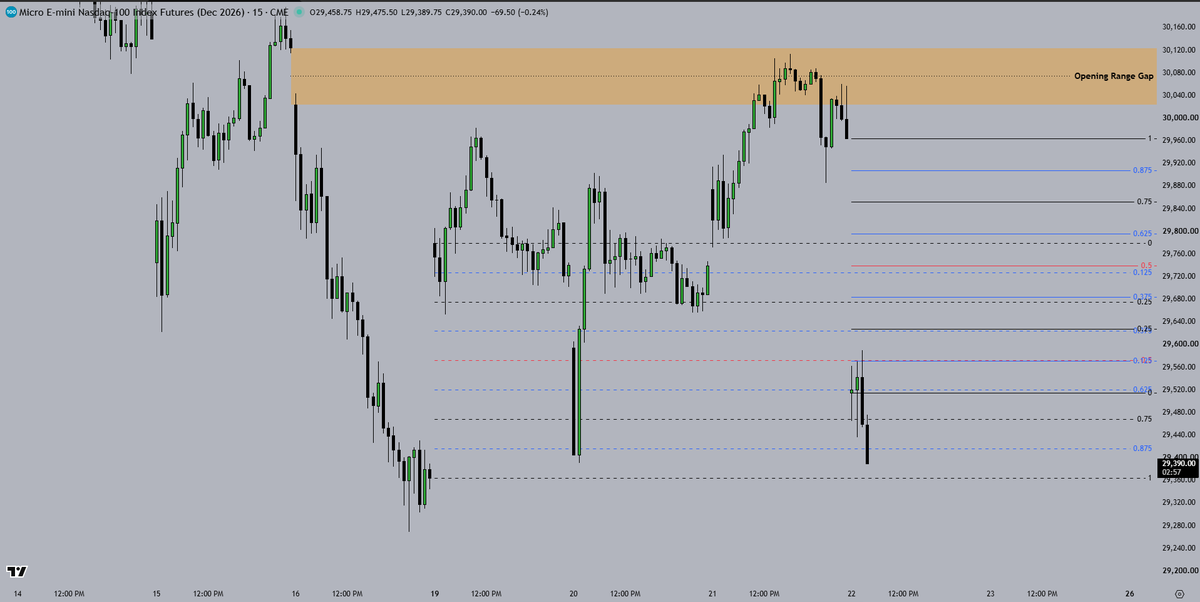Select the orange Opening Range Gap rectangle
The image size is (1200, 602).
click(723, 76)
